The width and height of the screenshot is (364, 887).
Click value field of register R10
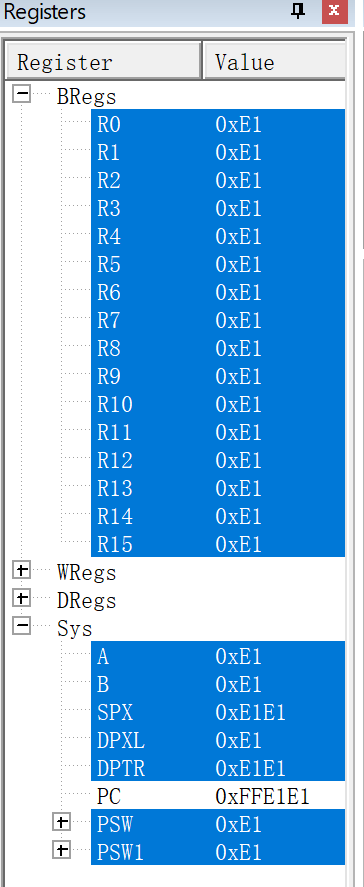coord(238,404)
